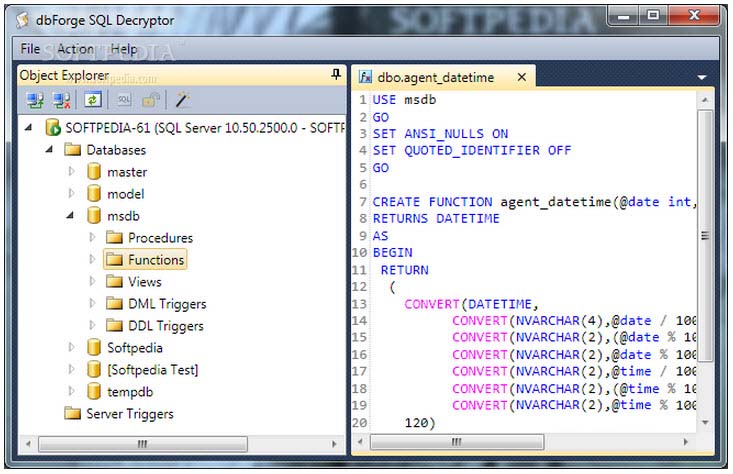The image size is (733, 474).
Task: Toggle the Object Explorer auto-hide pin
Action: coord(335,75)
